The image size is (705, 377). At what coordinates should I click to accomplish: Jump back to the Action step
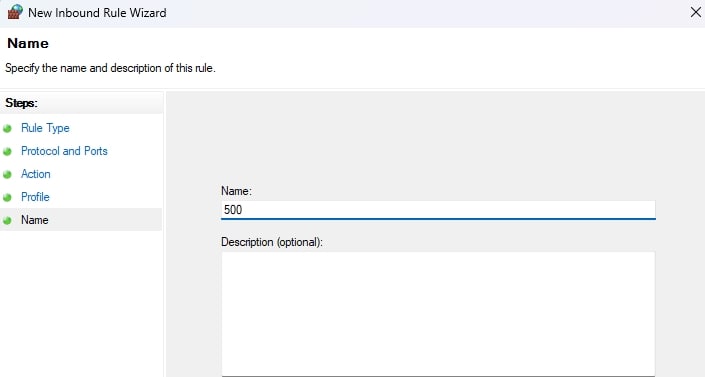point(36,174)
